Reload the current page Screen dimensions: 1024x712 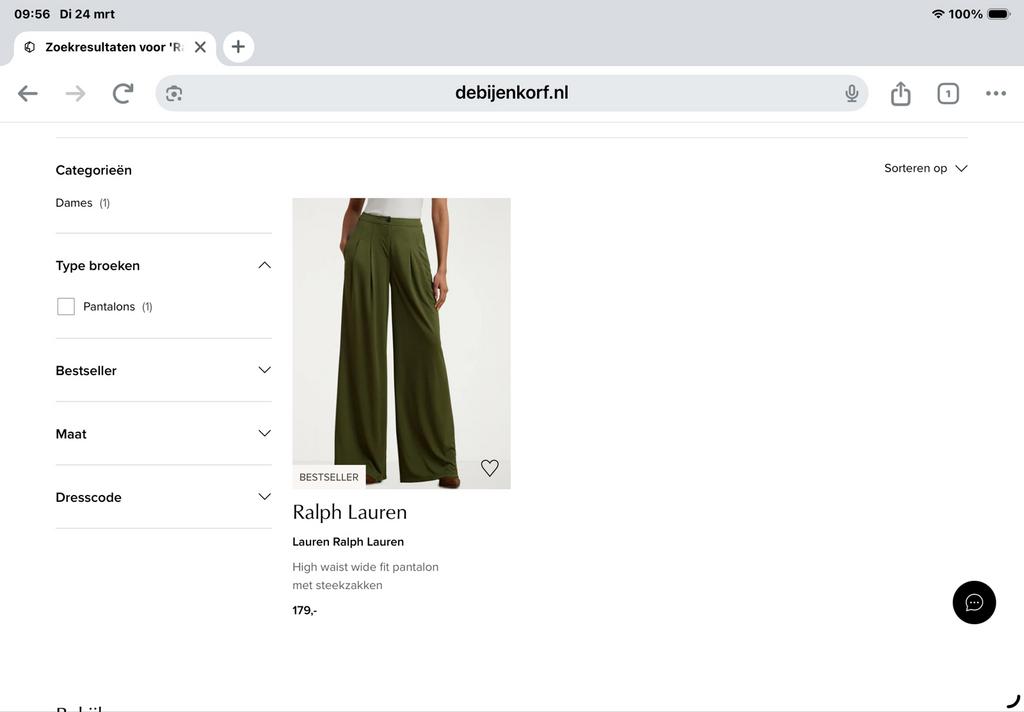122,92
